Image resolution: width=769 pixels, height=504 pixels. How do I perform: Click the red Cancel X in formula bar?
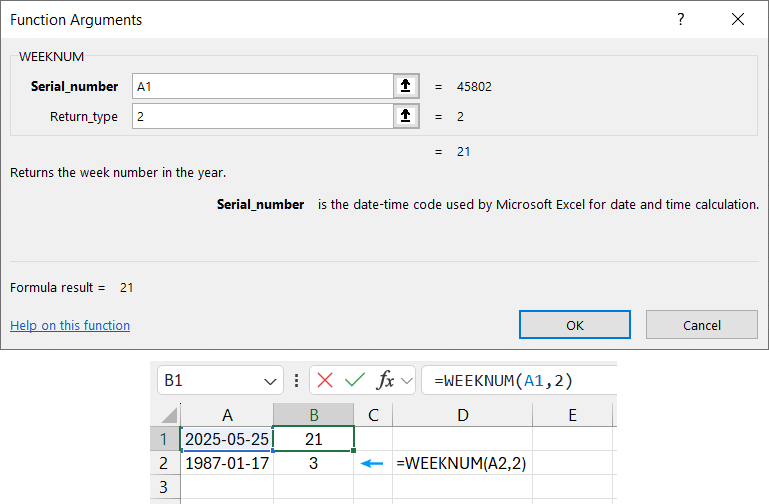[x=325, y=380]
